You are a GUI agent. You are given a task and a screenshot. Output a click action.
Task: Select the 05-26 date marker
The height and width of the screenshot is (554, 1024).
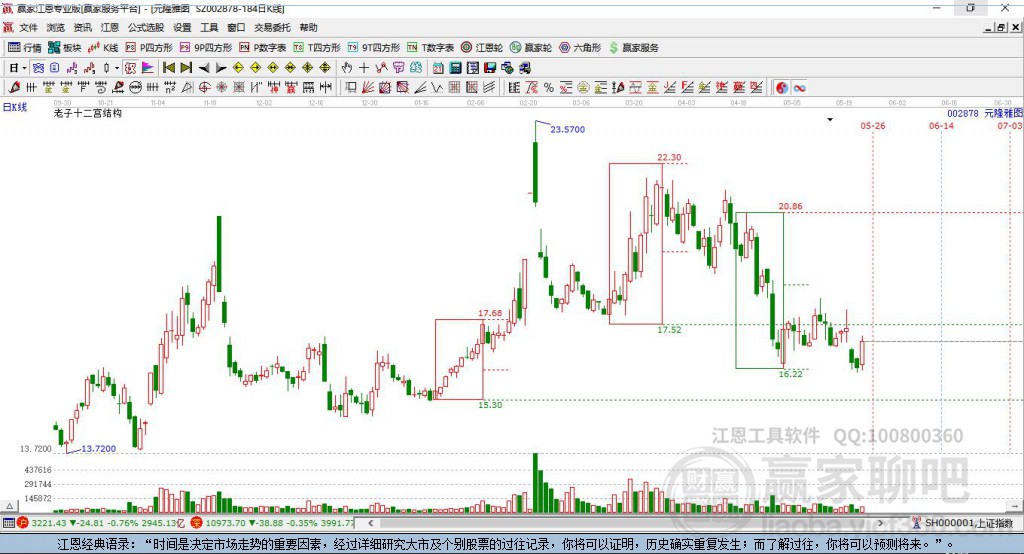pyautogui.click(x=872, y=126)
